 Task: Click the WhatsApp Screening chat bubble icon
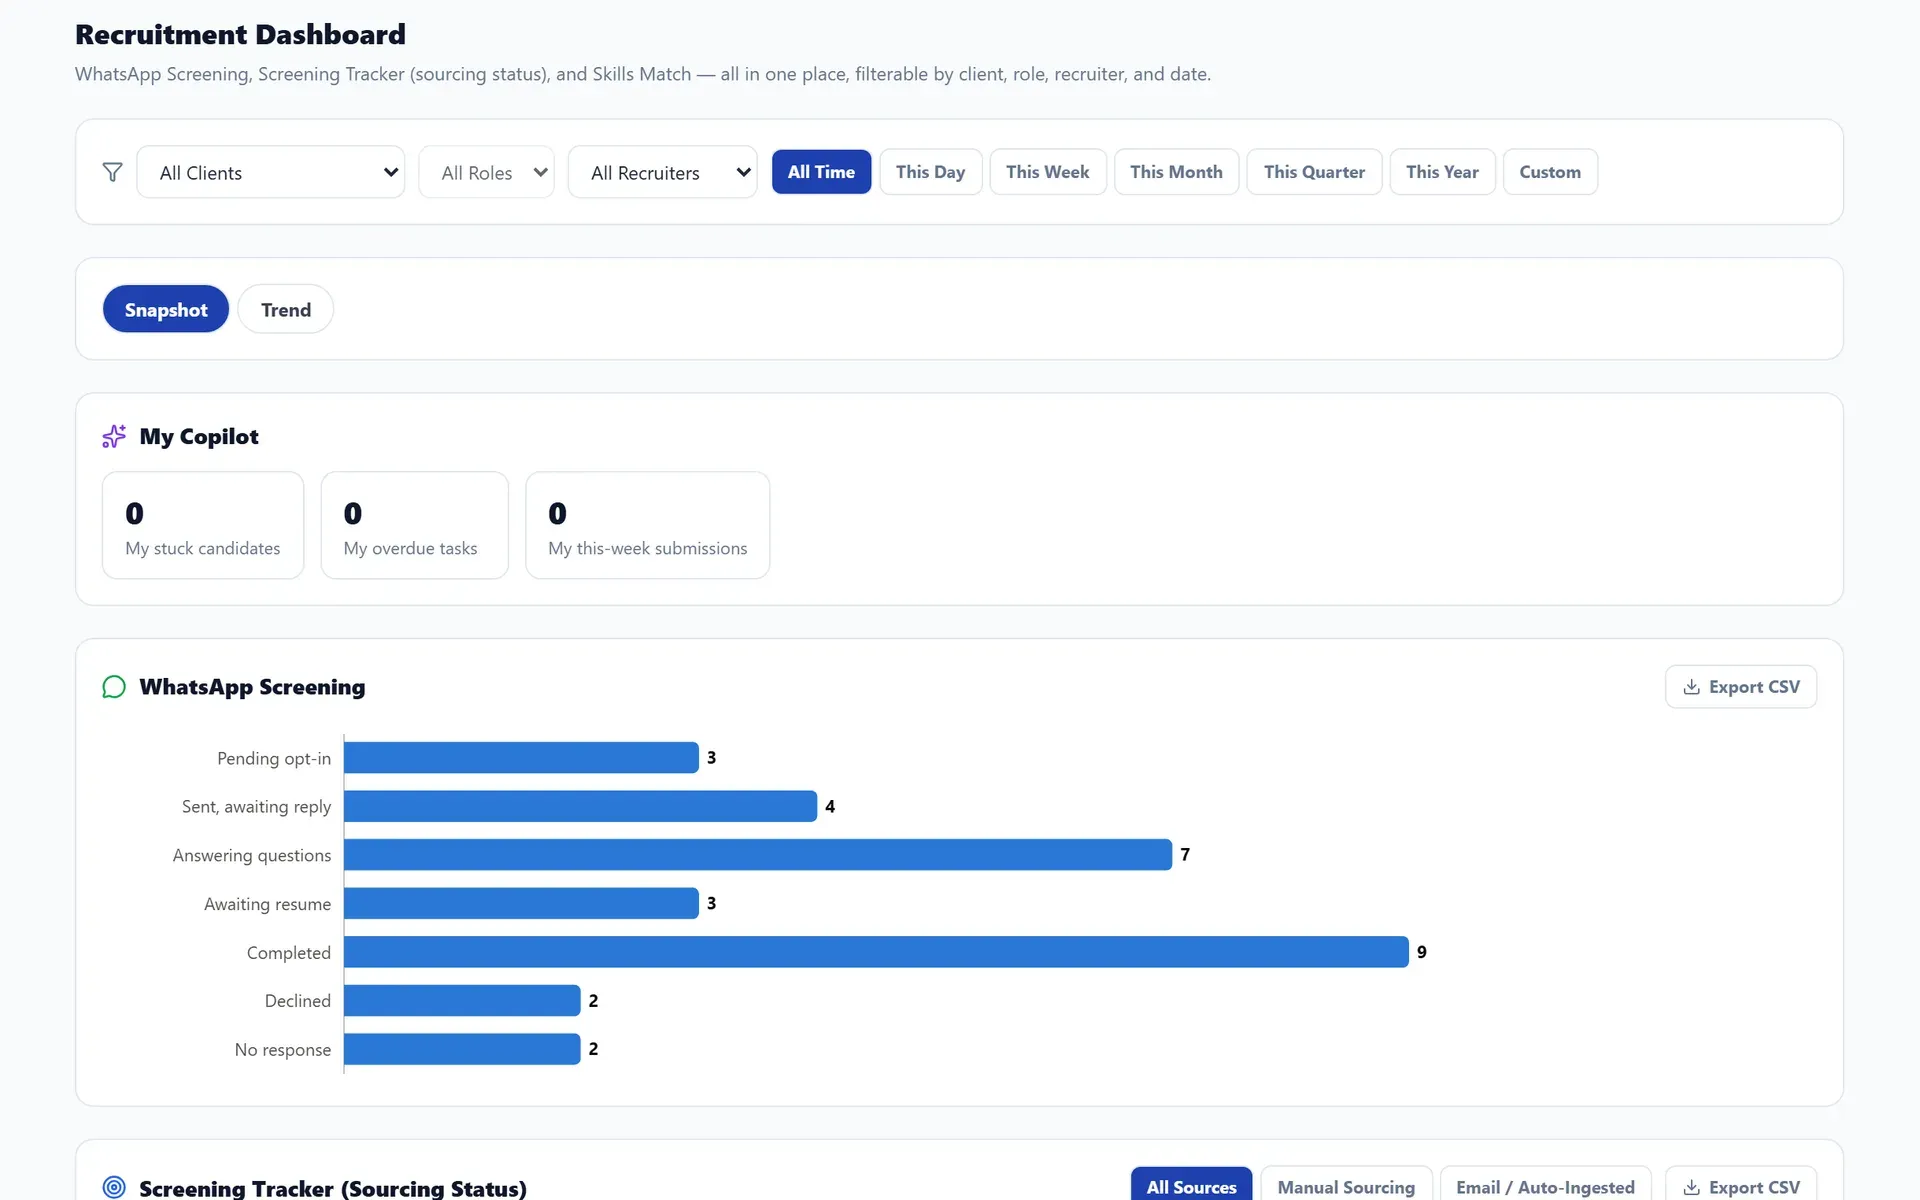(x=114, y=687)
